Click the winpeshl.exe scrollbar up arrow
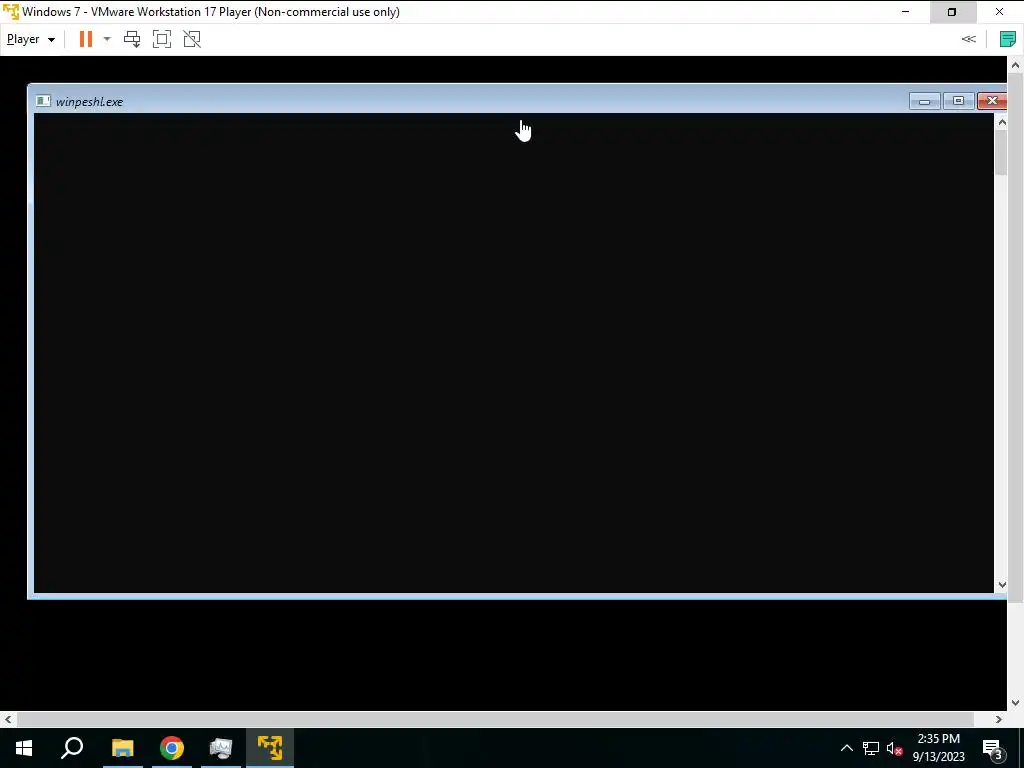The width and height of the screenshot is (1024, 768). pos(1001,122)
